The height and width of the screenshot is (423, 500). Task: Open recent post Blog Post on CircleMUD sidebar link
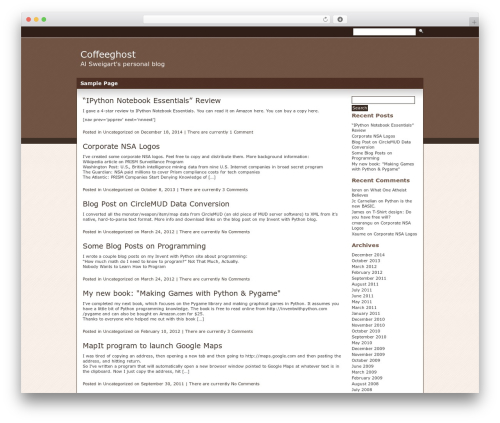pyautogui.click(x=381, y=144)
